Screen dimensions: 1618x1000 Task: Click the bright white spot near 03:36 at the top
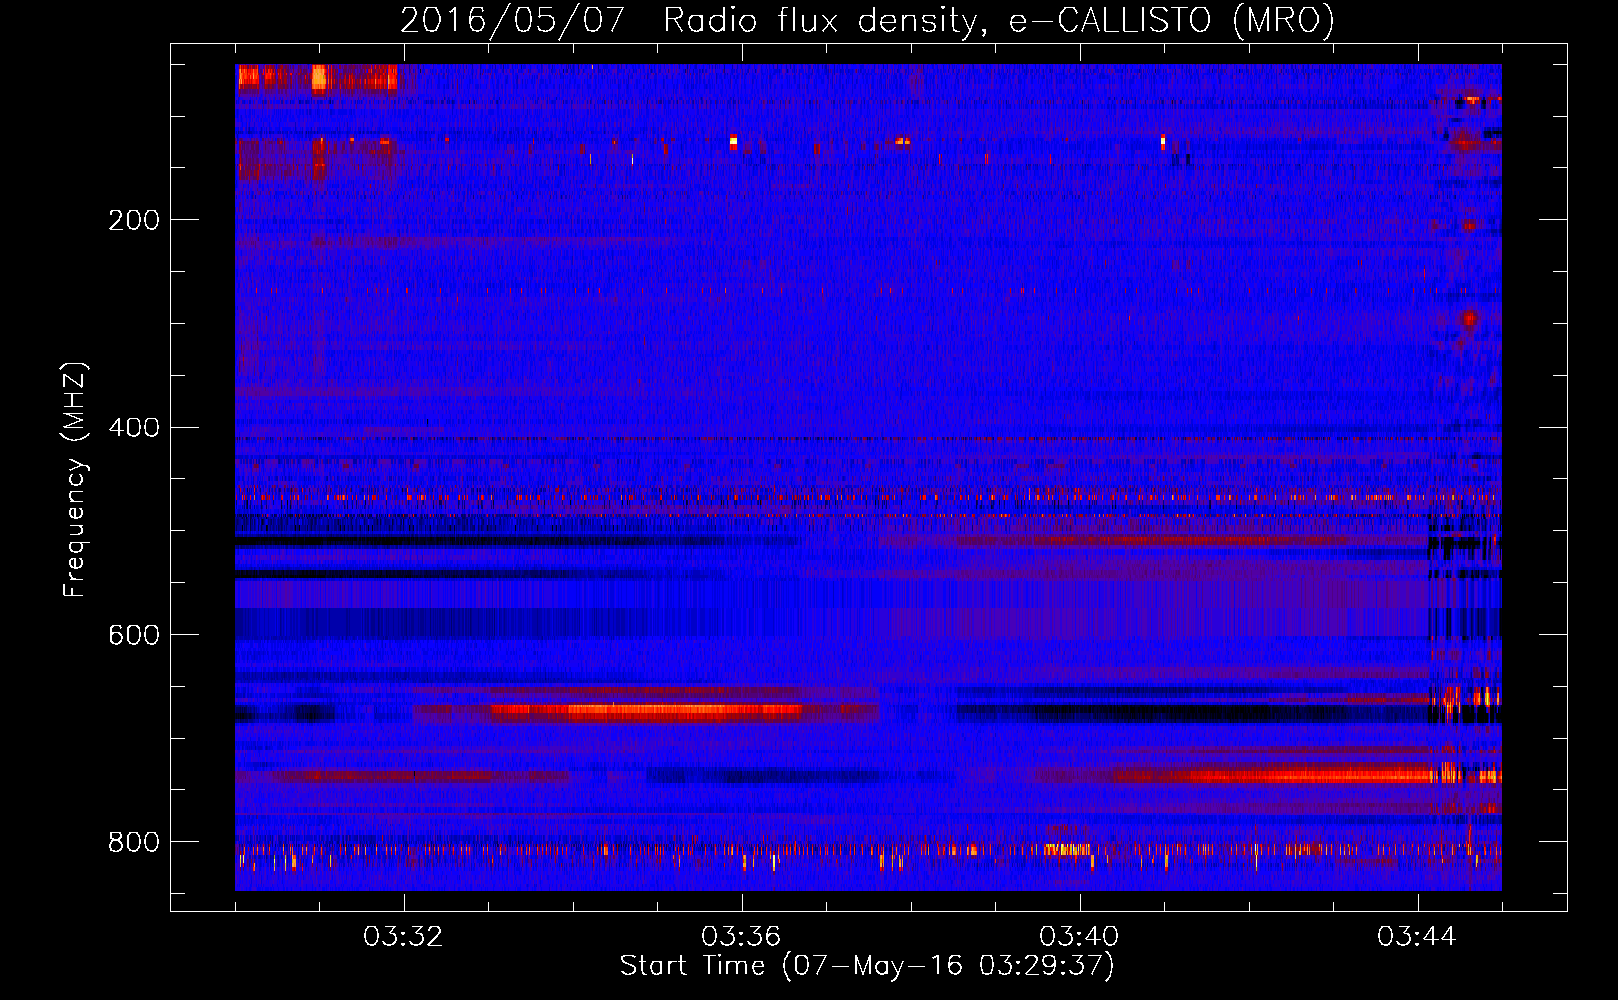pyautogui.click(x=733, y=141)
